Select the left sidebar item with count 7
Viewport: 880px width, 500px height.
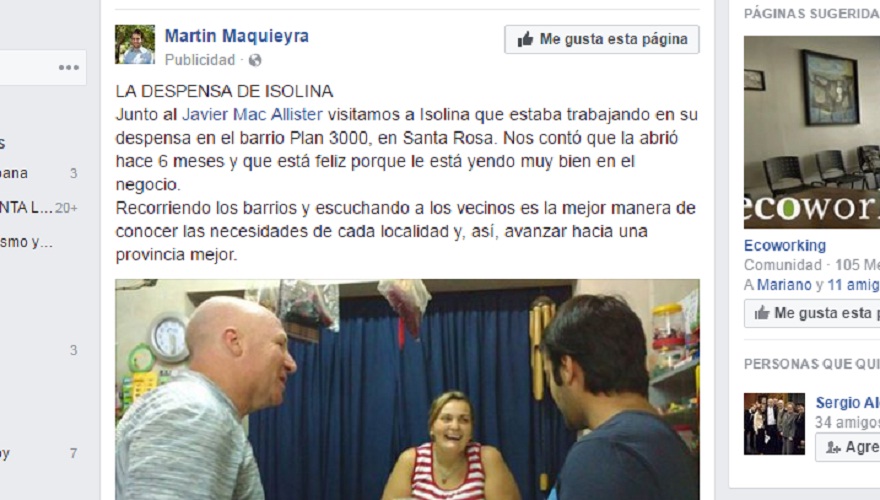[x=39, y=453]
